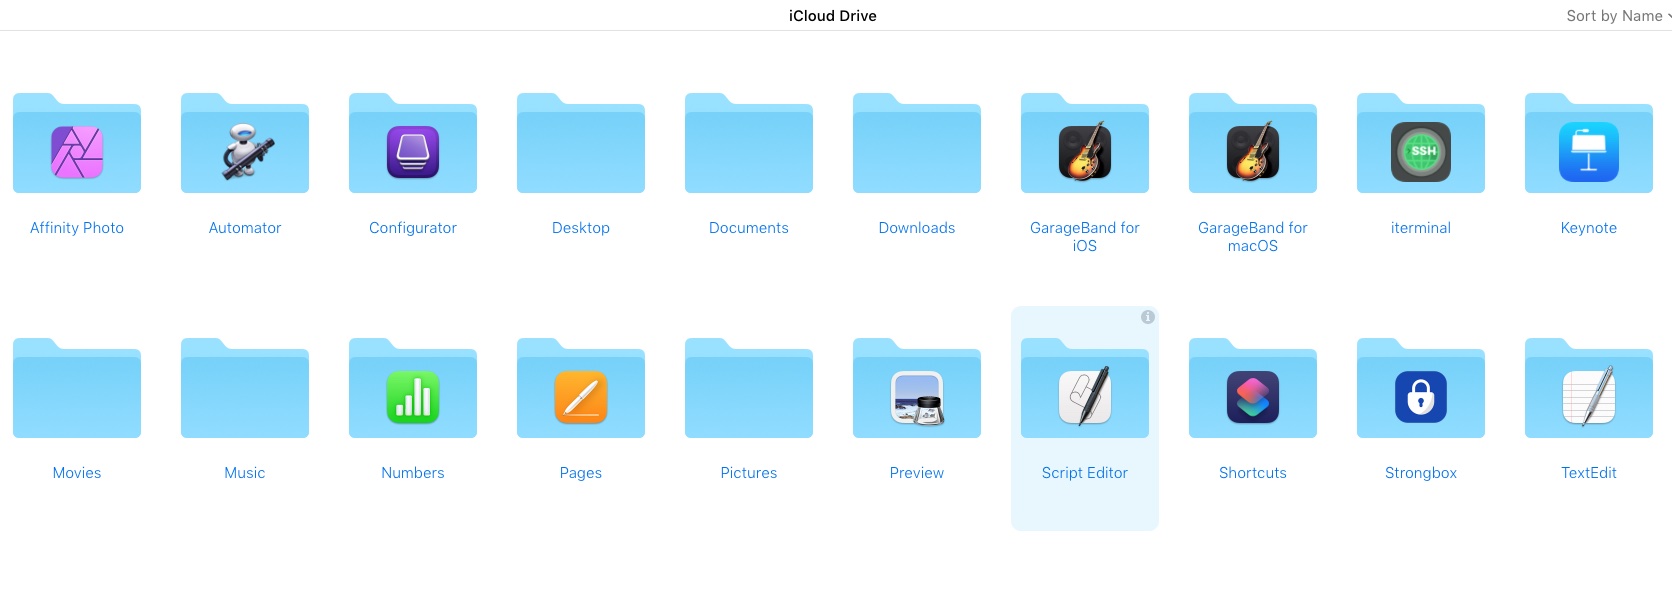Click the Script Editor name label

click(x=1085, y=473)
